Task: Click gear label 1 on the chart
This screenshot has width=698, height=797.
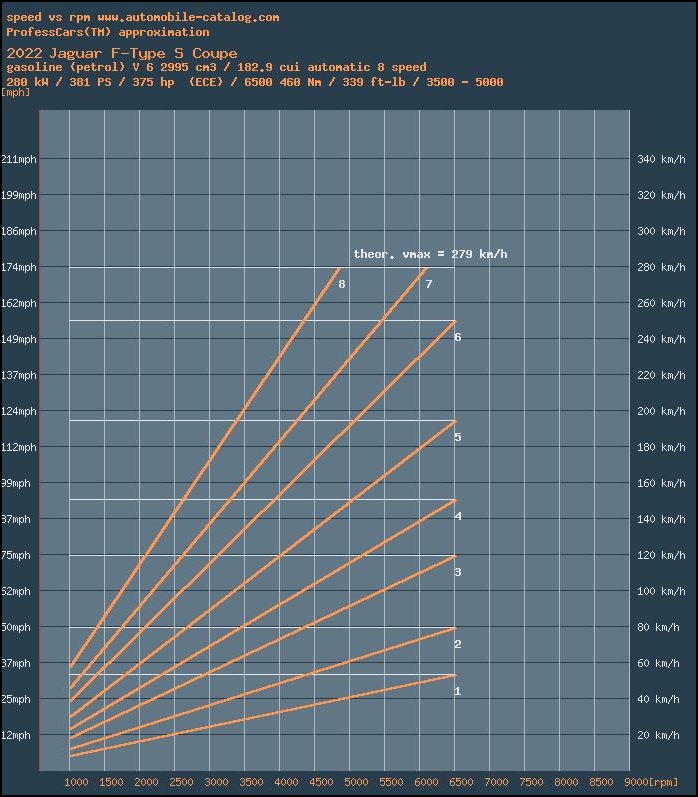Action: click(458, 691)
